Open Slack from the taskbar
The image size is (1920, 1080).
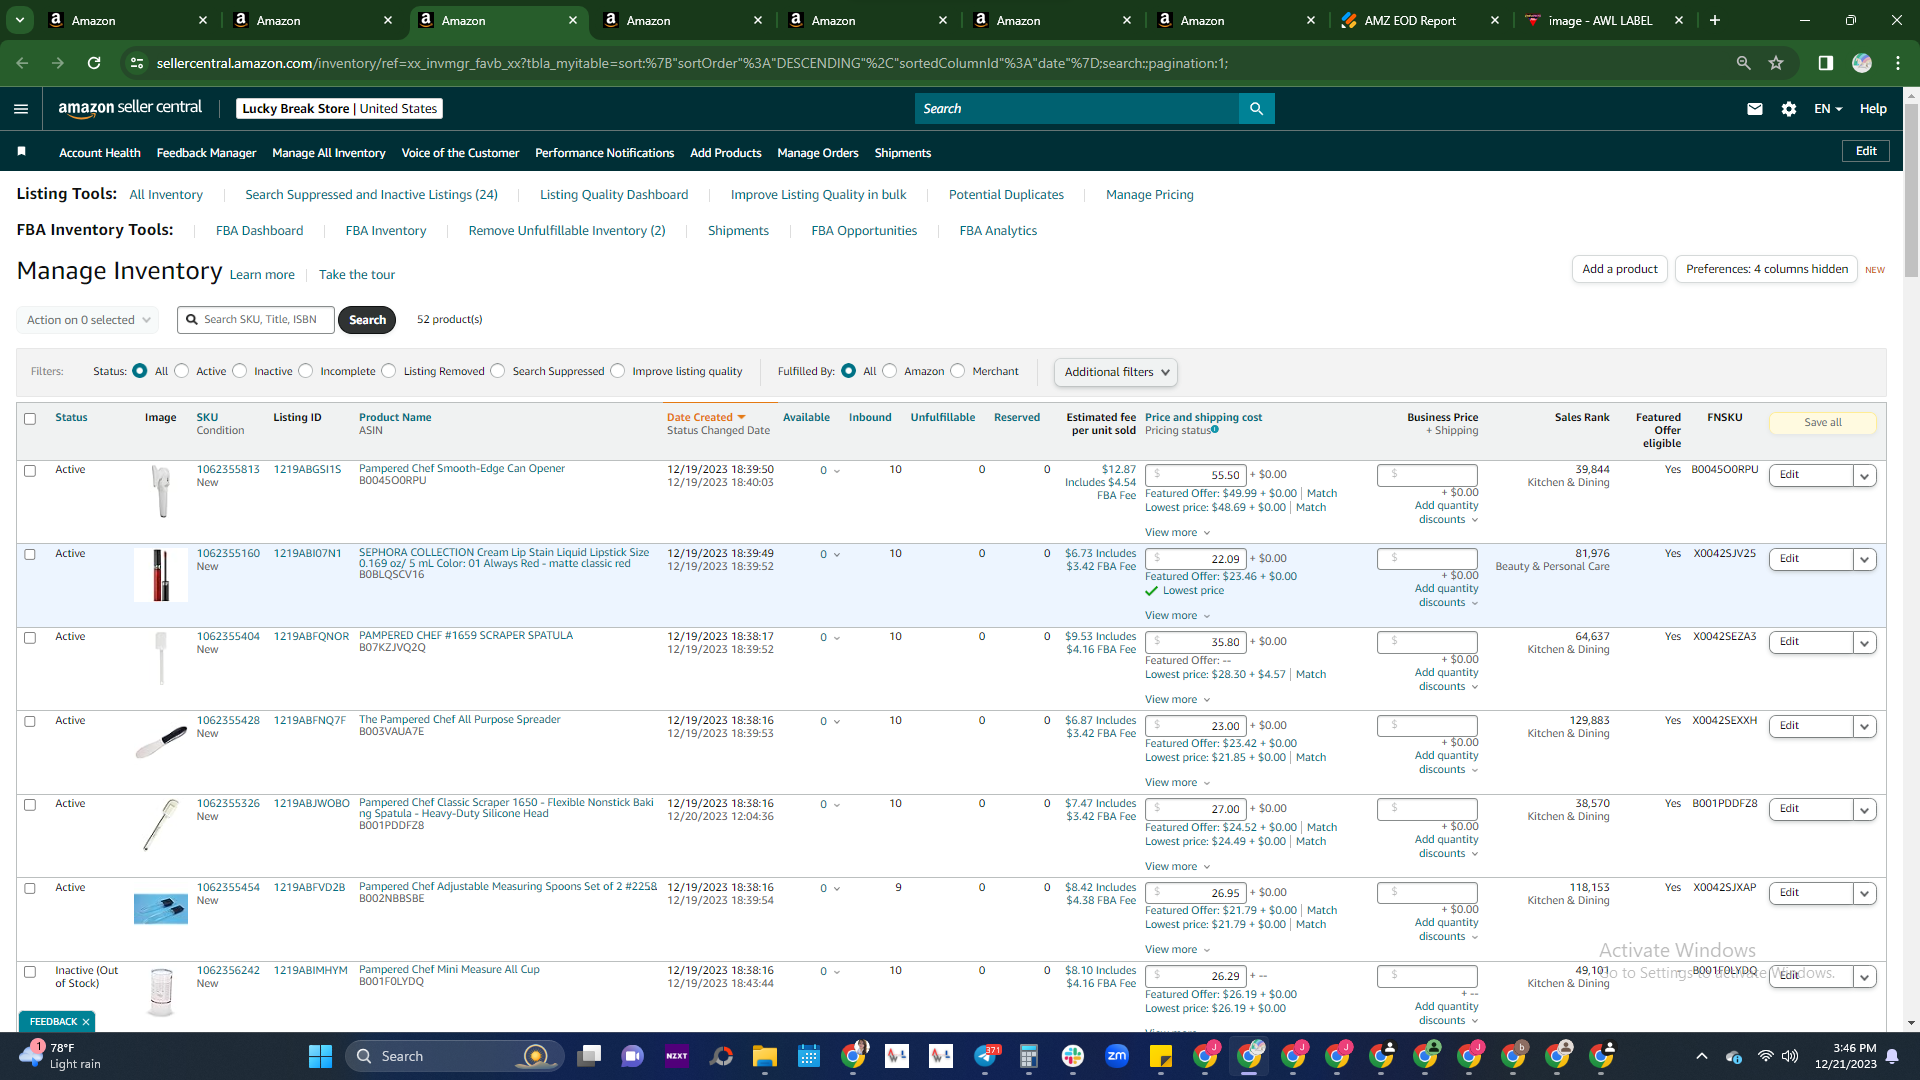click(1073, 1056)
